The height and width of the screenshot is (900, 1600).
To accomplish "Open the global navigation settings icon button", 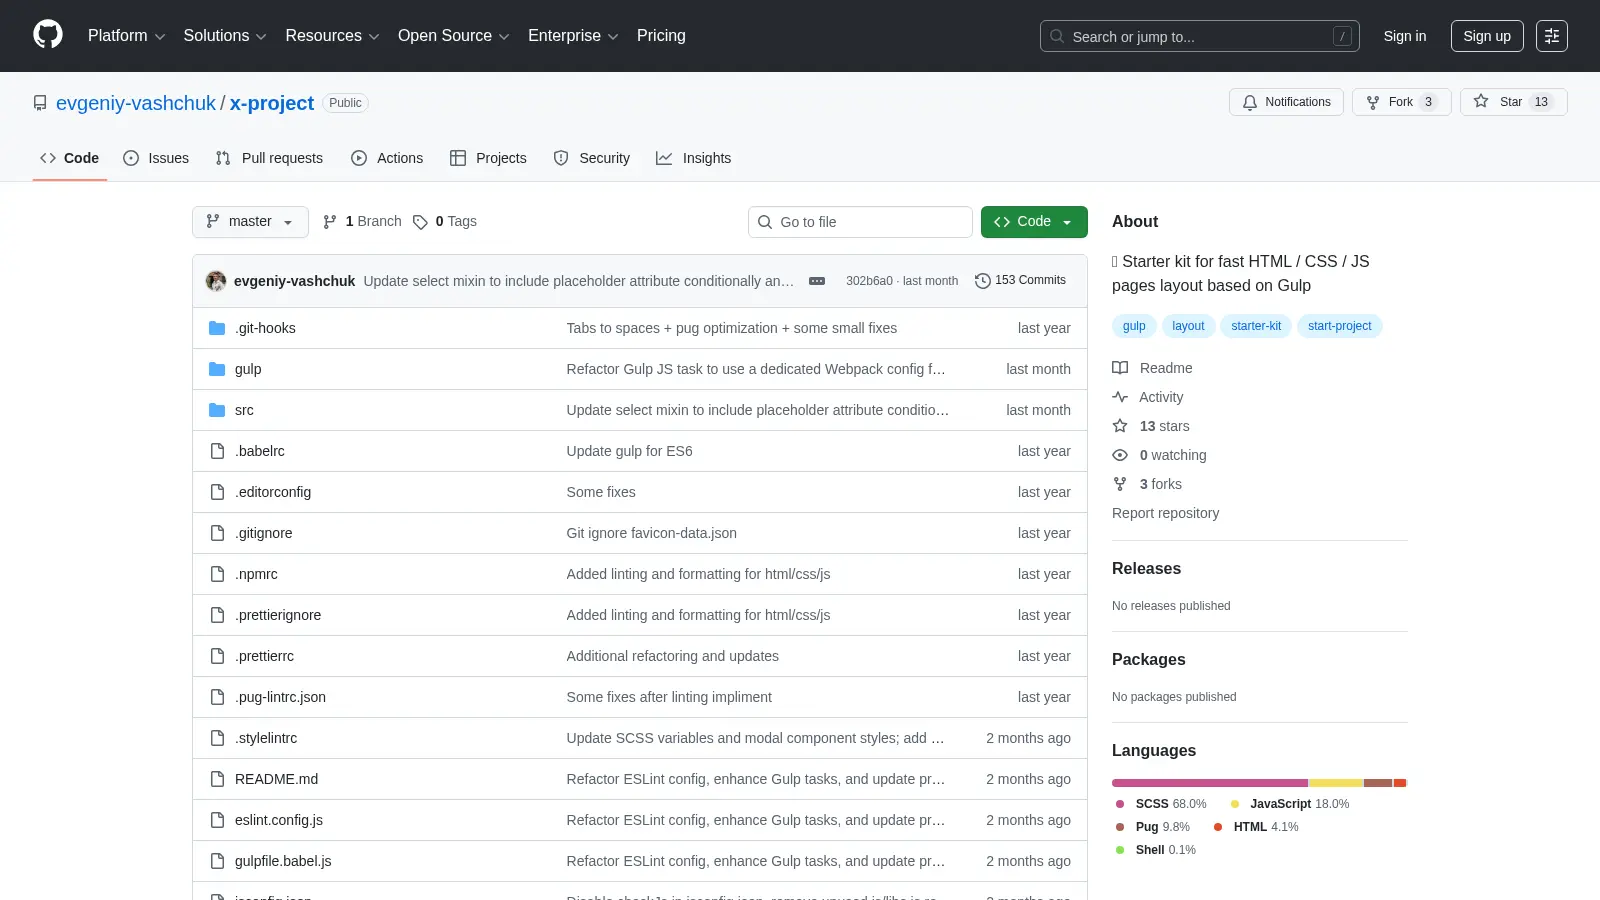I will point(1552,36).
